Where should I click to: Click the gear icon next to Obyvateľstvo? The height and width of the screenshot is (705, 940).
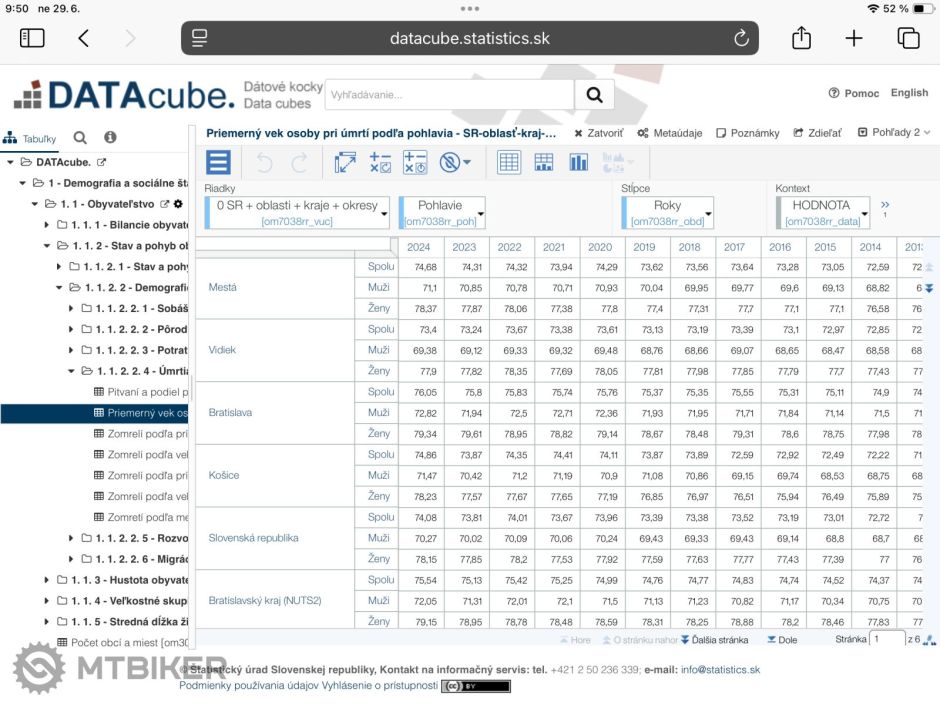point(178,204)
